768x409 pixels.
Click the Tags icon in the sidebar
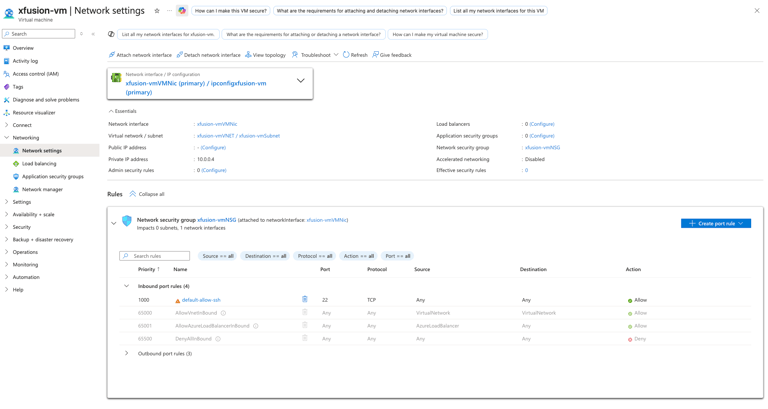[x=7, y=87]
